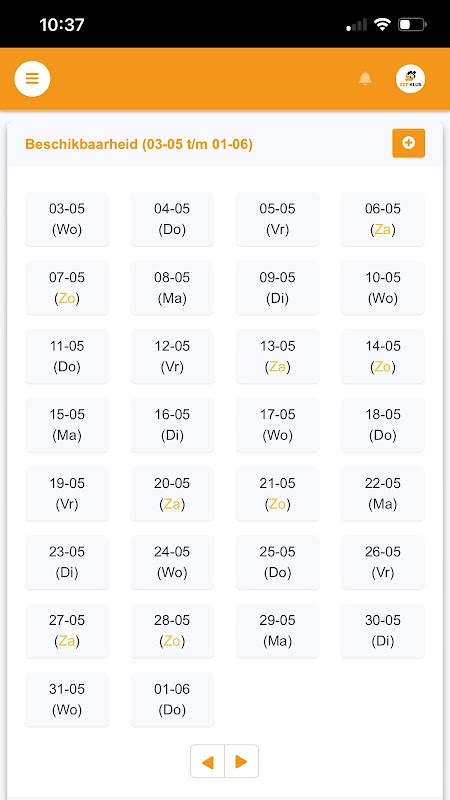This screenshot has height=800, width=450.
Task: Open notifications via the bell icon
Action: click(365, 79)
